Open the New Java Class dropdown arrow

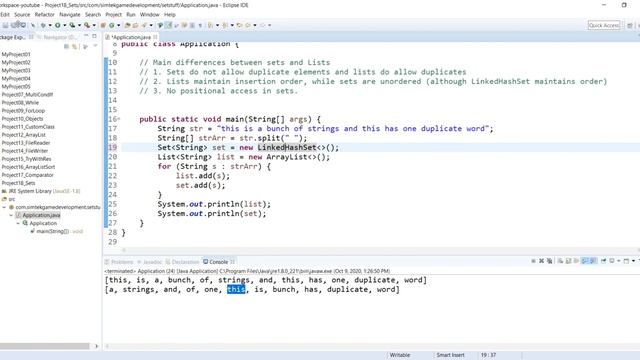click(x=118, y=25)
